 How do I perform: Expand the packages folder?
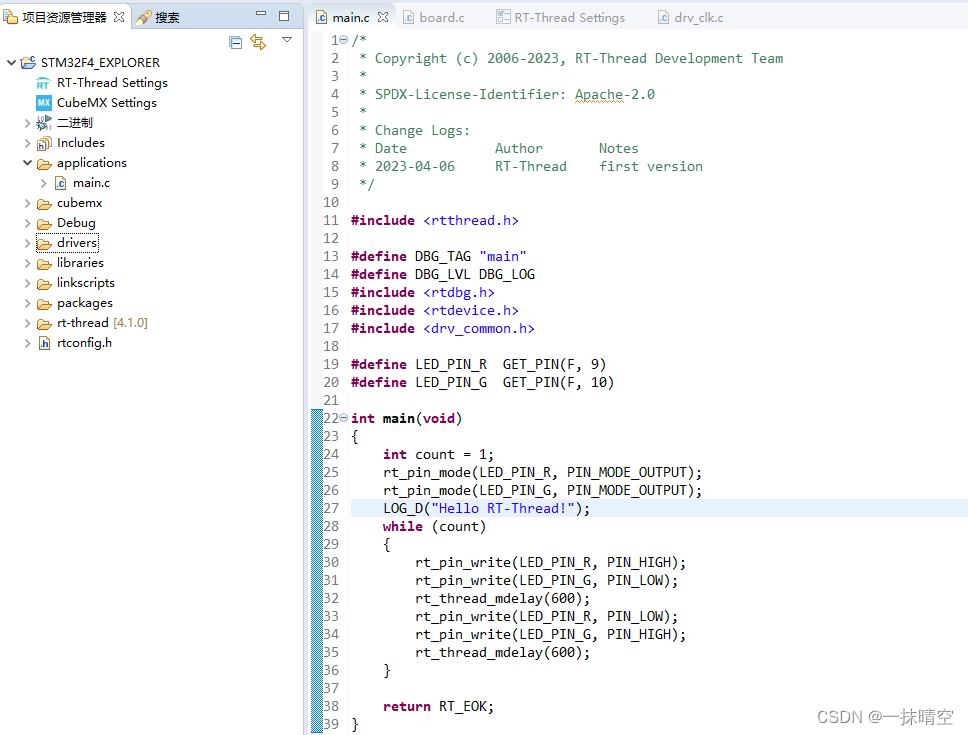[x=27, y=303]
